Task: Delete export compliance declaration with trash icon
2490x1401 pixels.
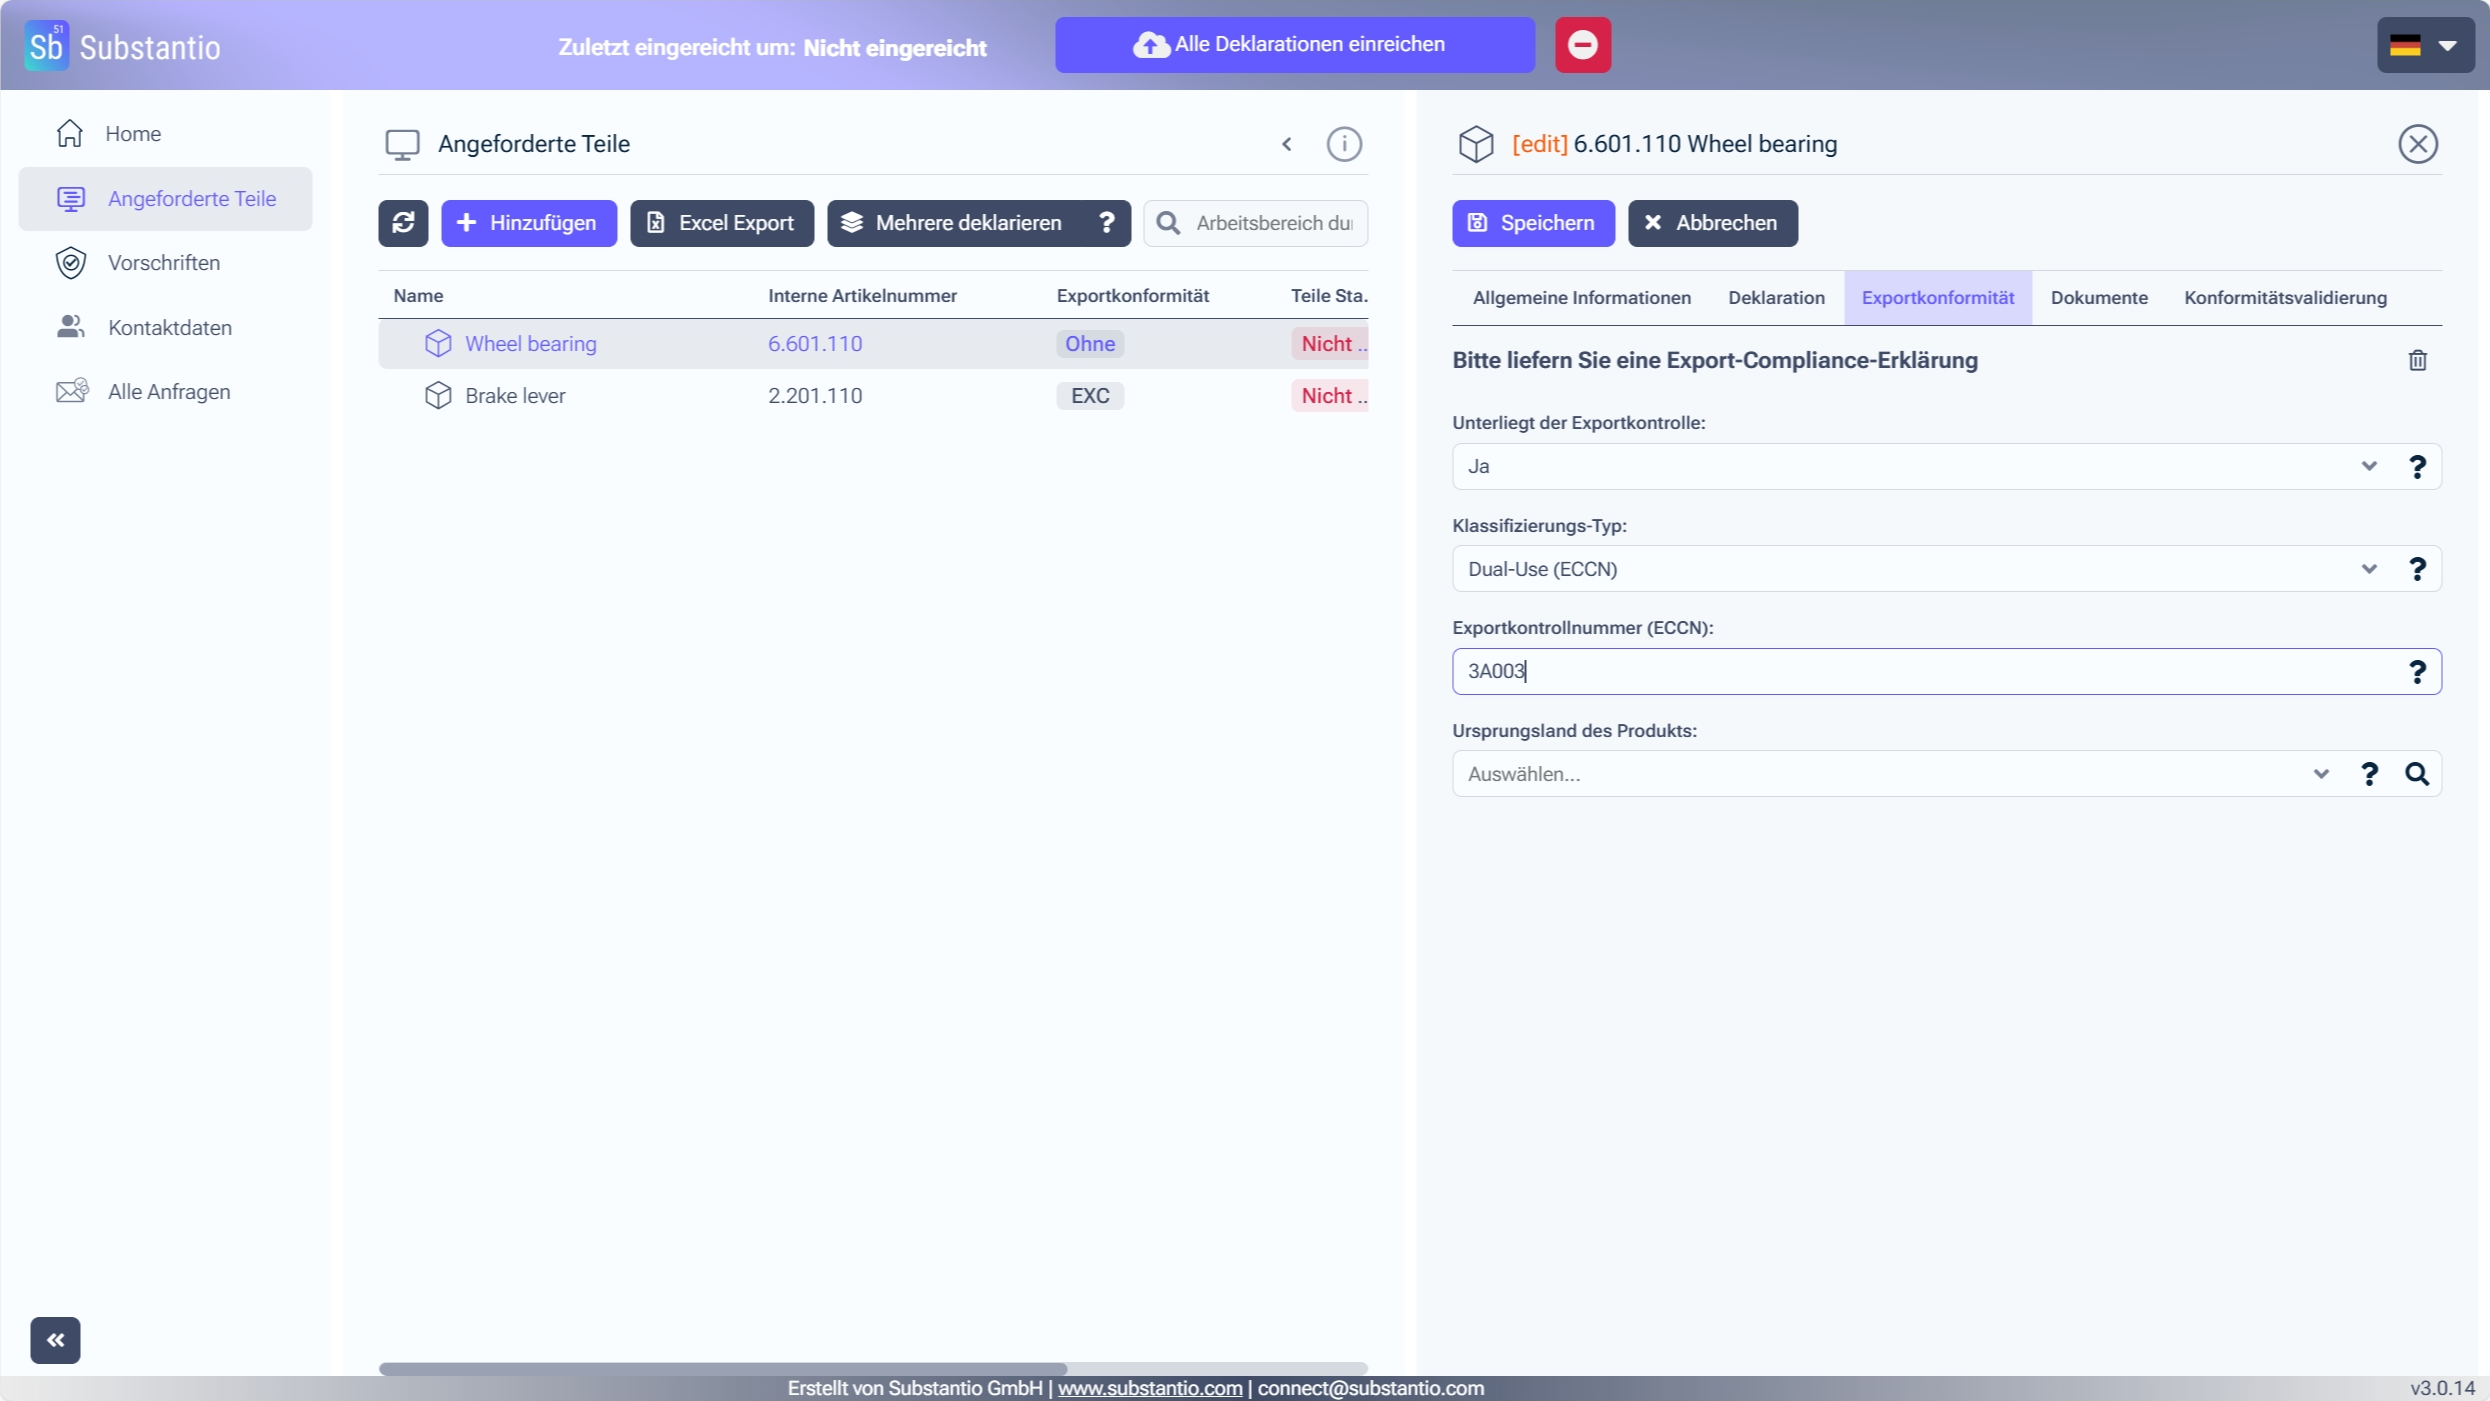Action: (x=2417, y=361)
